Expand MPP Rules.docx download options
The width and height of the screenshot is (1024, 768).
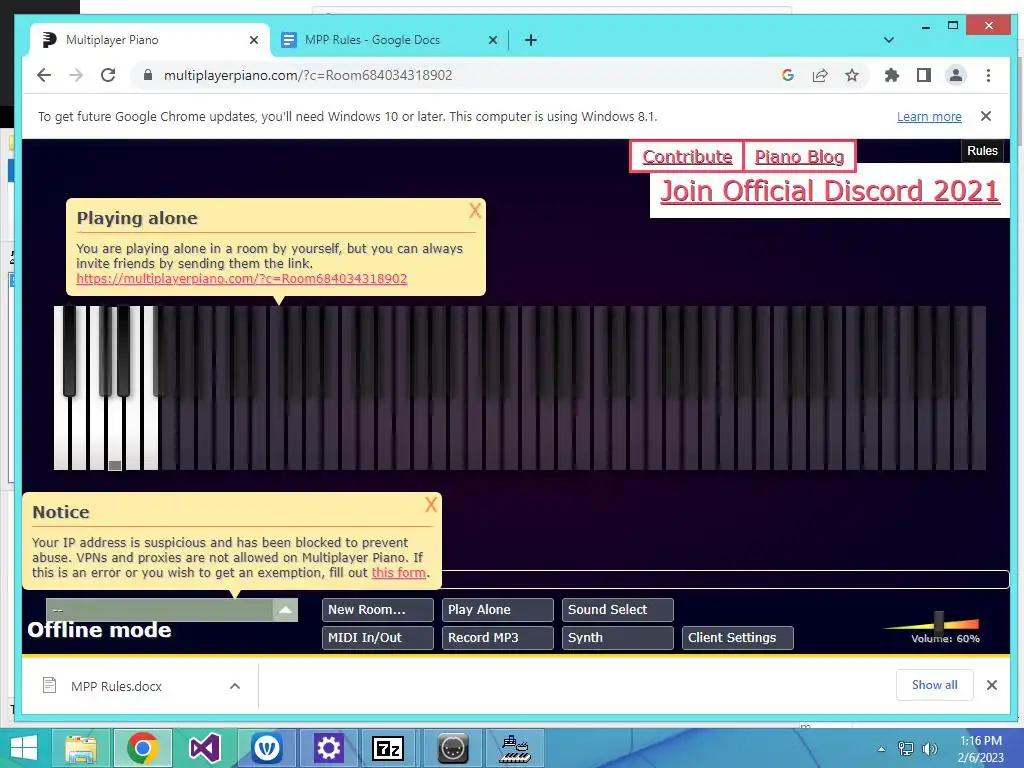(x=235, y=686)
